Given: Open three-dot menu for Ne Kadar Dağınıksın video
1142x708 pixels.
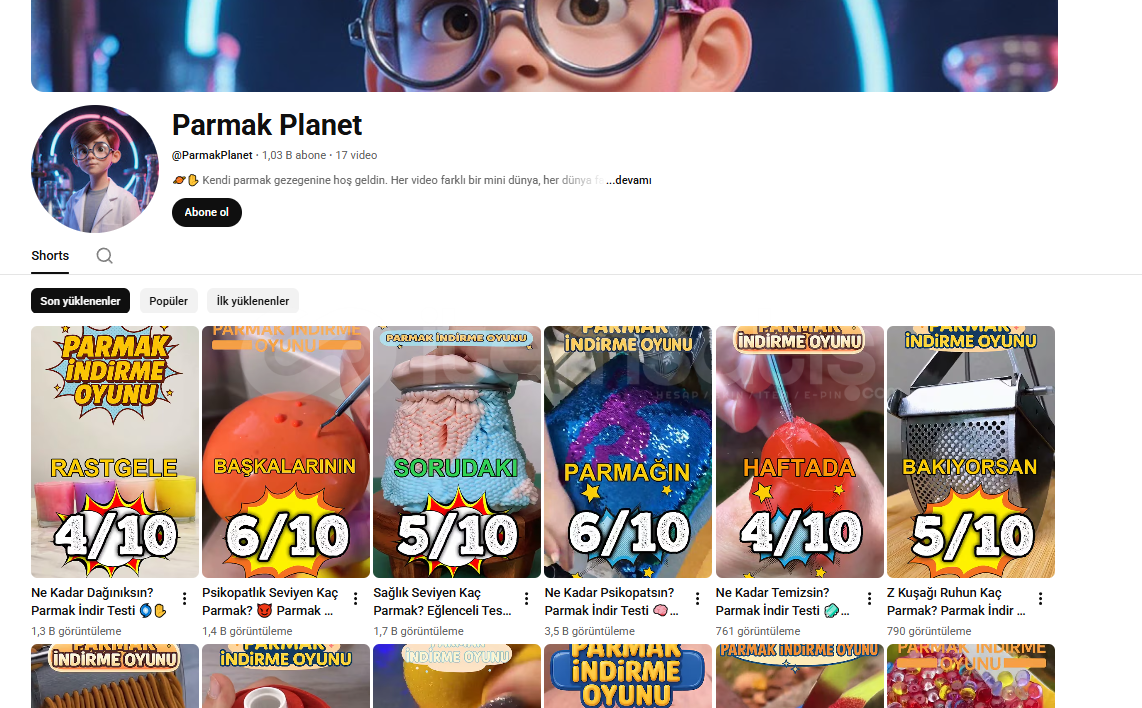Looking at the screenshot, I should (184, 599).
